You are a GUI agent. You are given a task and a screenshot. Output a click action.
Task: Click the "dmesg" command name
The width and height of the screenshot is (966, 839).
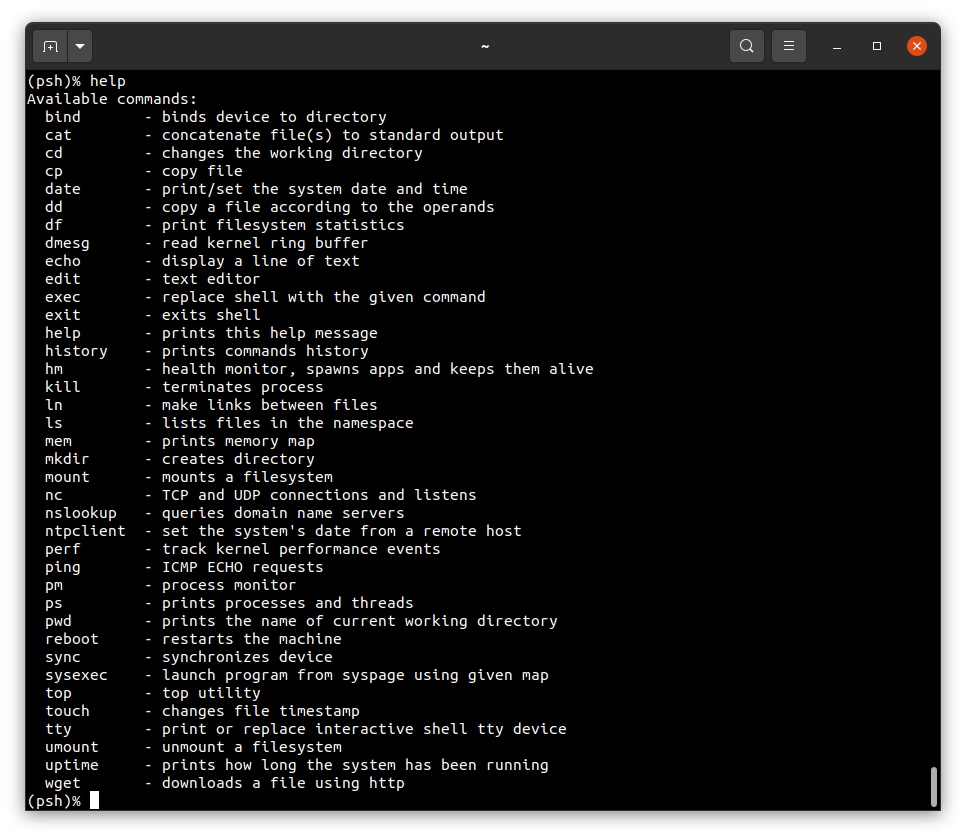(x=67, y=243)
